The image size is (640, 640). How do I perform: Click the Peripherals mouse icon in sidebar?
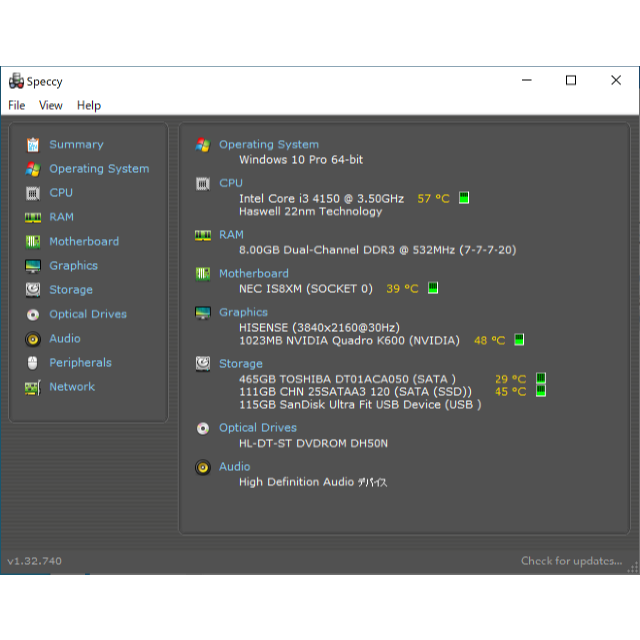click(33, 363)
